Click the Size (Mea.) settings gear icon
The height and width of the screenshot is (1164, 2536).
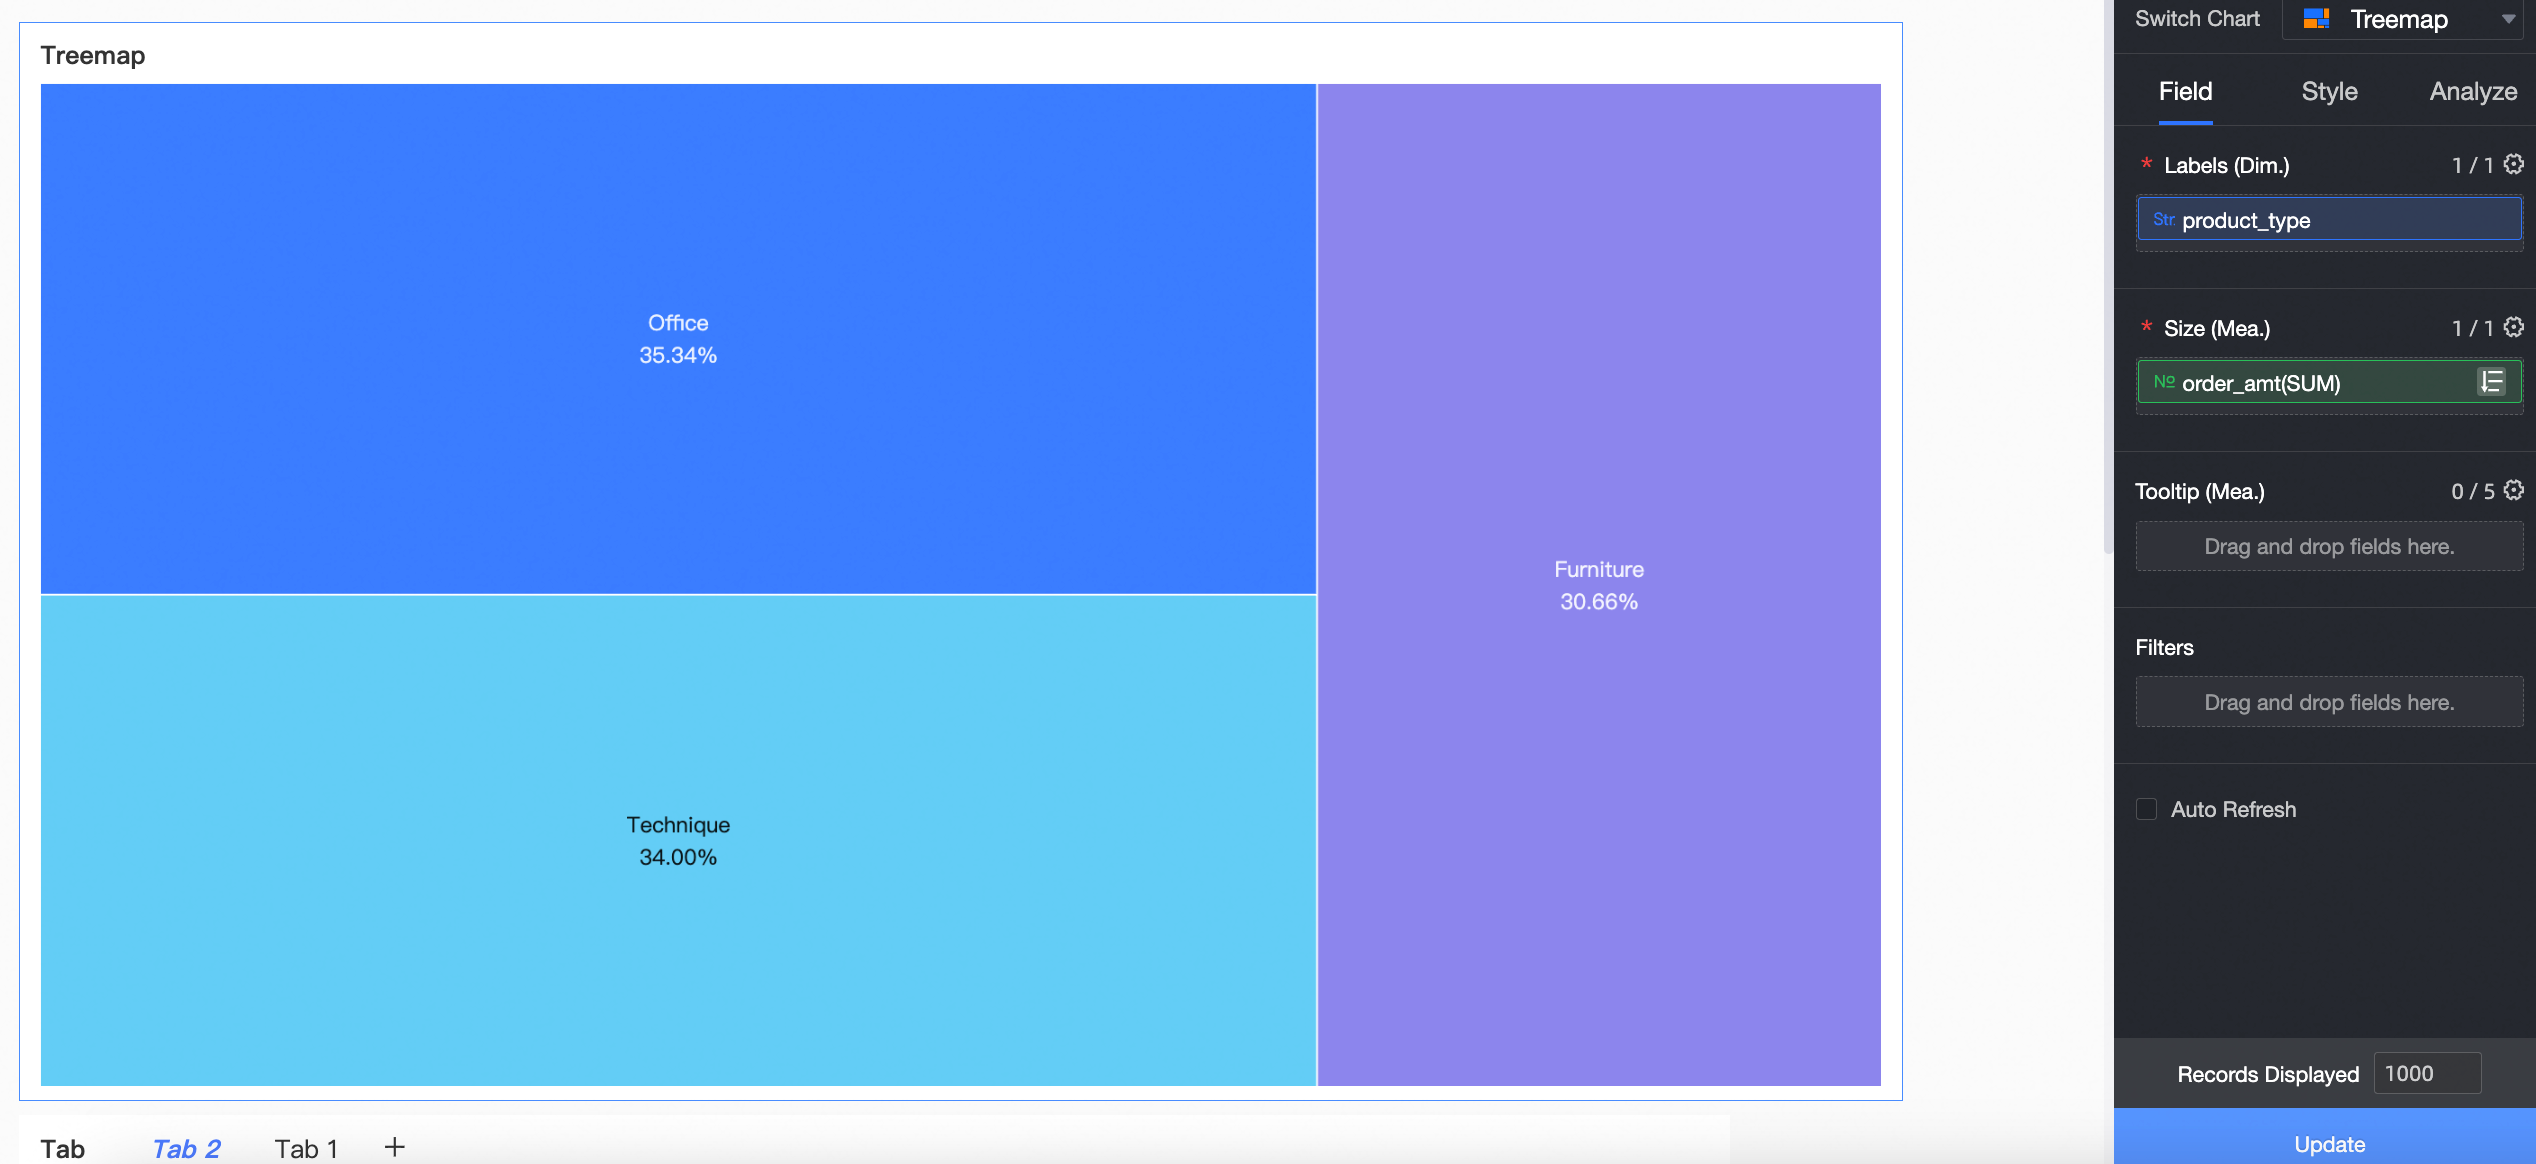pyautogui.click(x=2514, y=328)
